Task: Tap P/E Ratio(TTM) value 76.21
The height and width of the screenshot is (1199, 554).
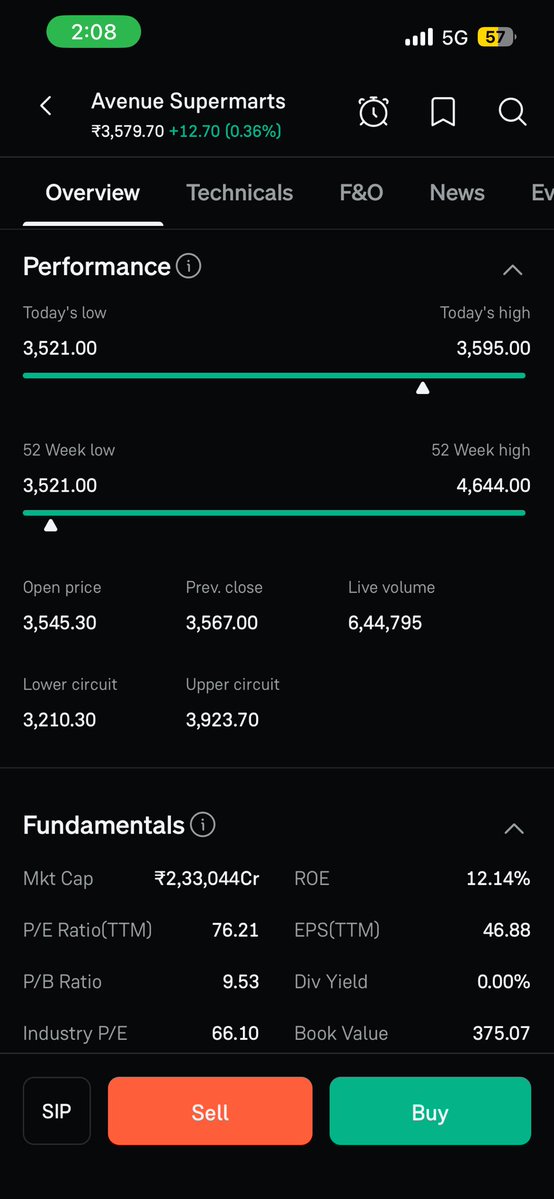Action: point(236,931)
